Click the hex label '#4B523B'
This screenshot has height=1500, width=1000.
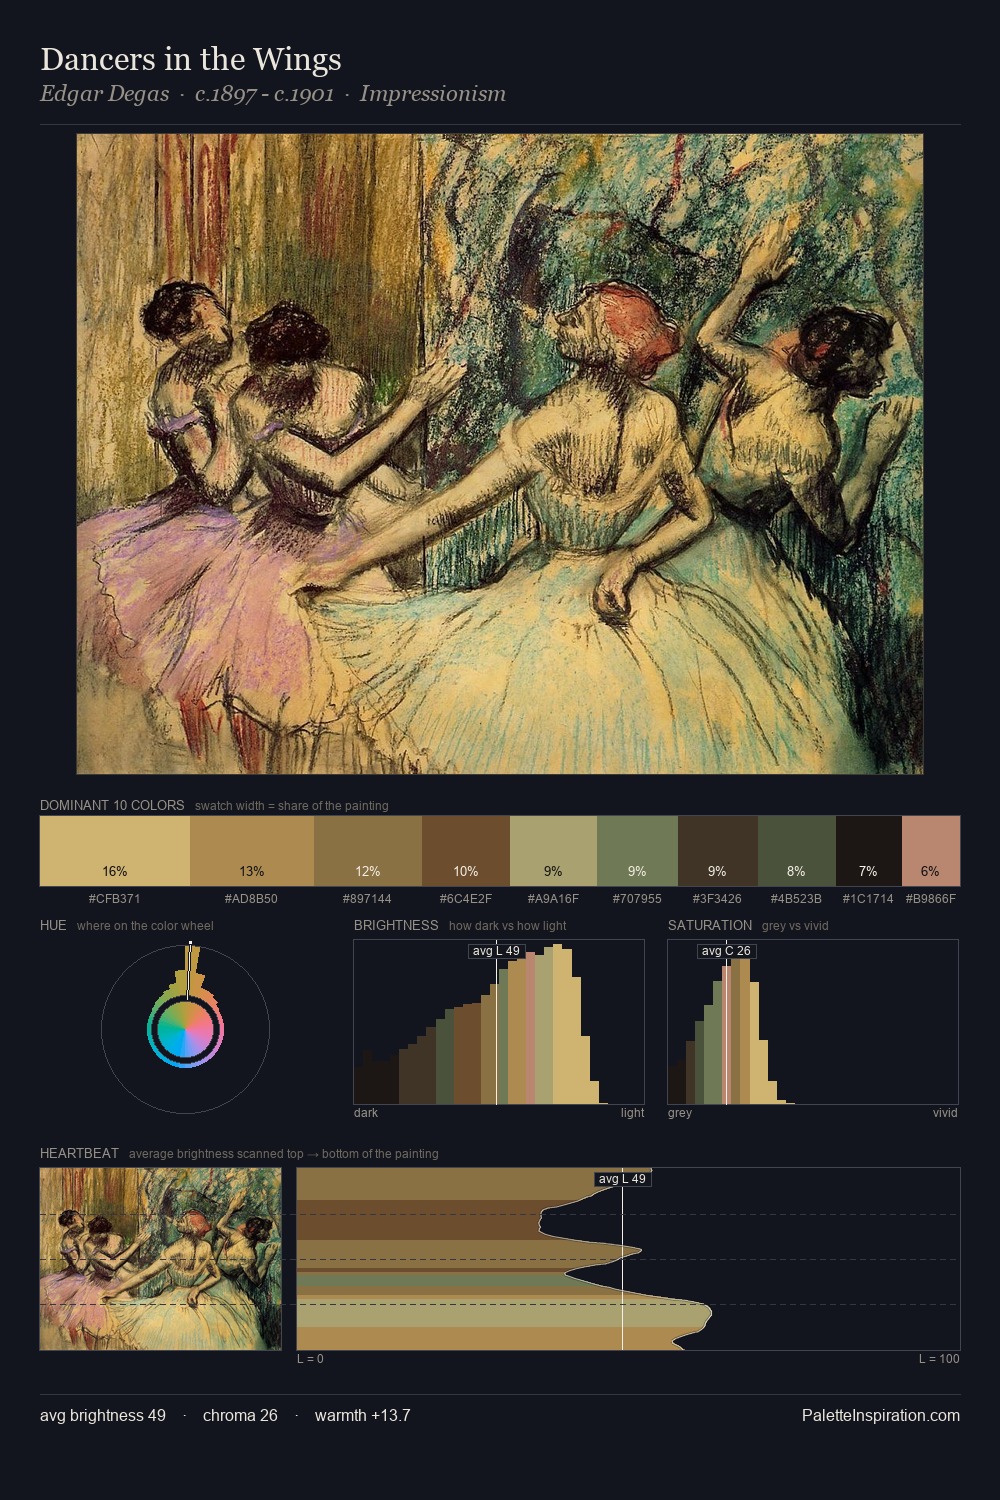click(796, 899)
